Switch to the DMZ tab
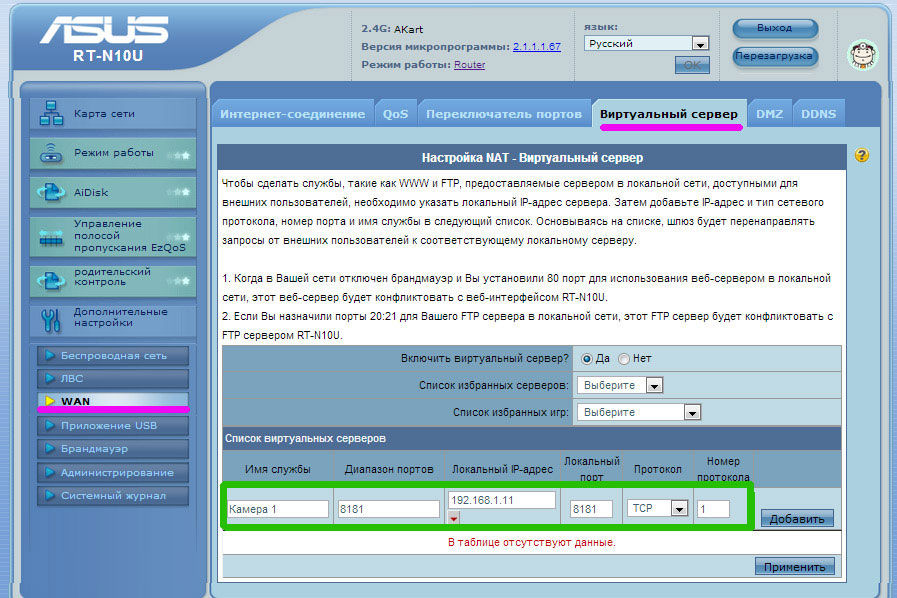Viewport: 897px width, 598px height. (769, 114)
